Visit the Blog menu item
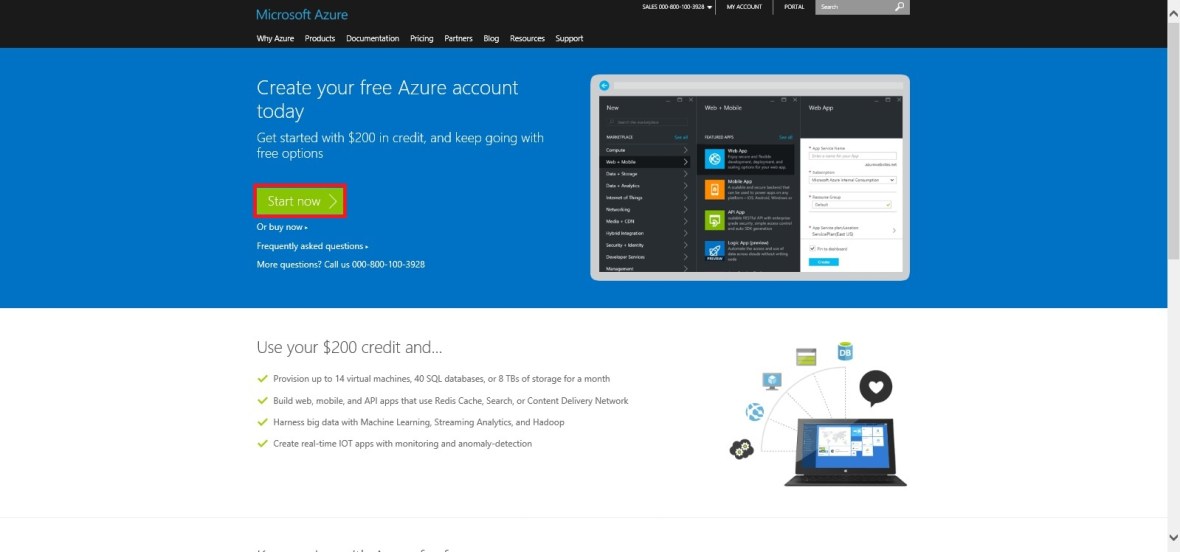The width and height of the screenshot is (1180, 552). pos(491,38)
